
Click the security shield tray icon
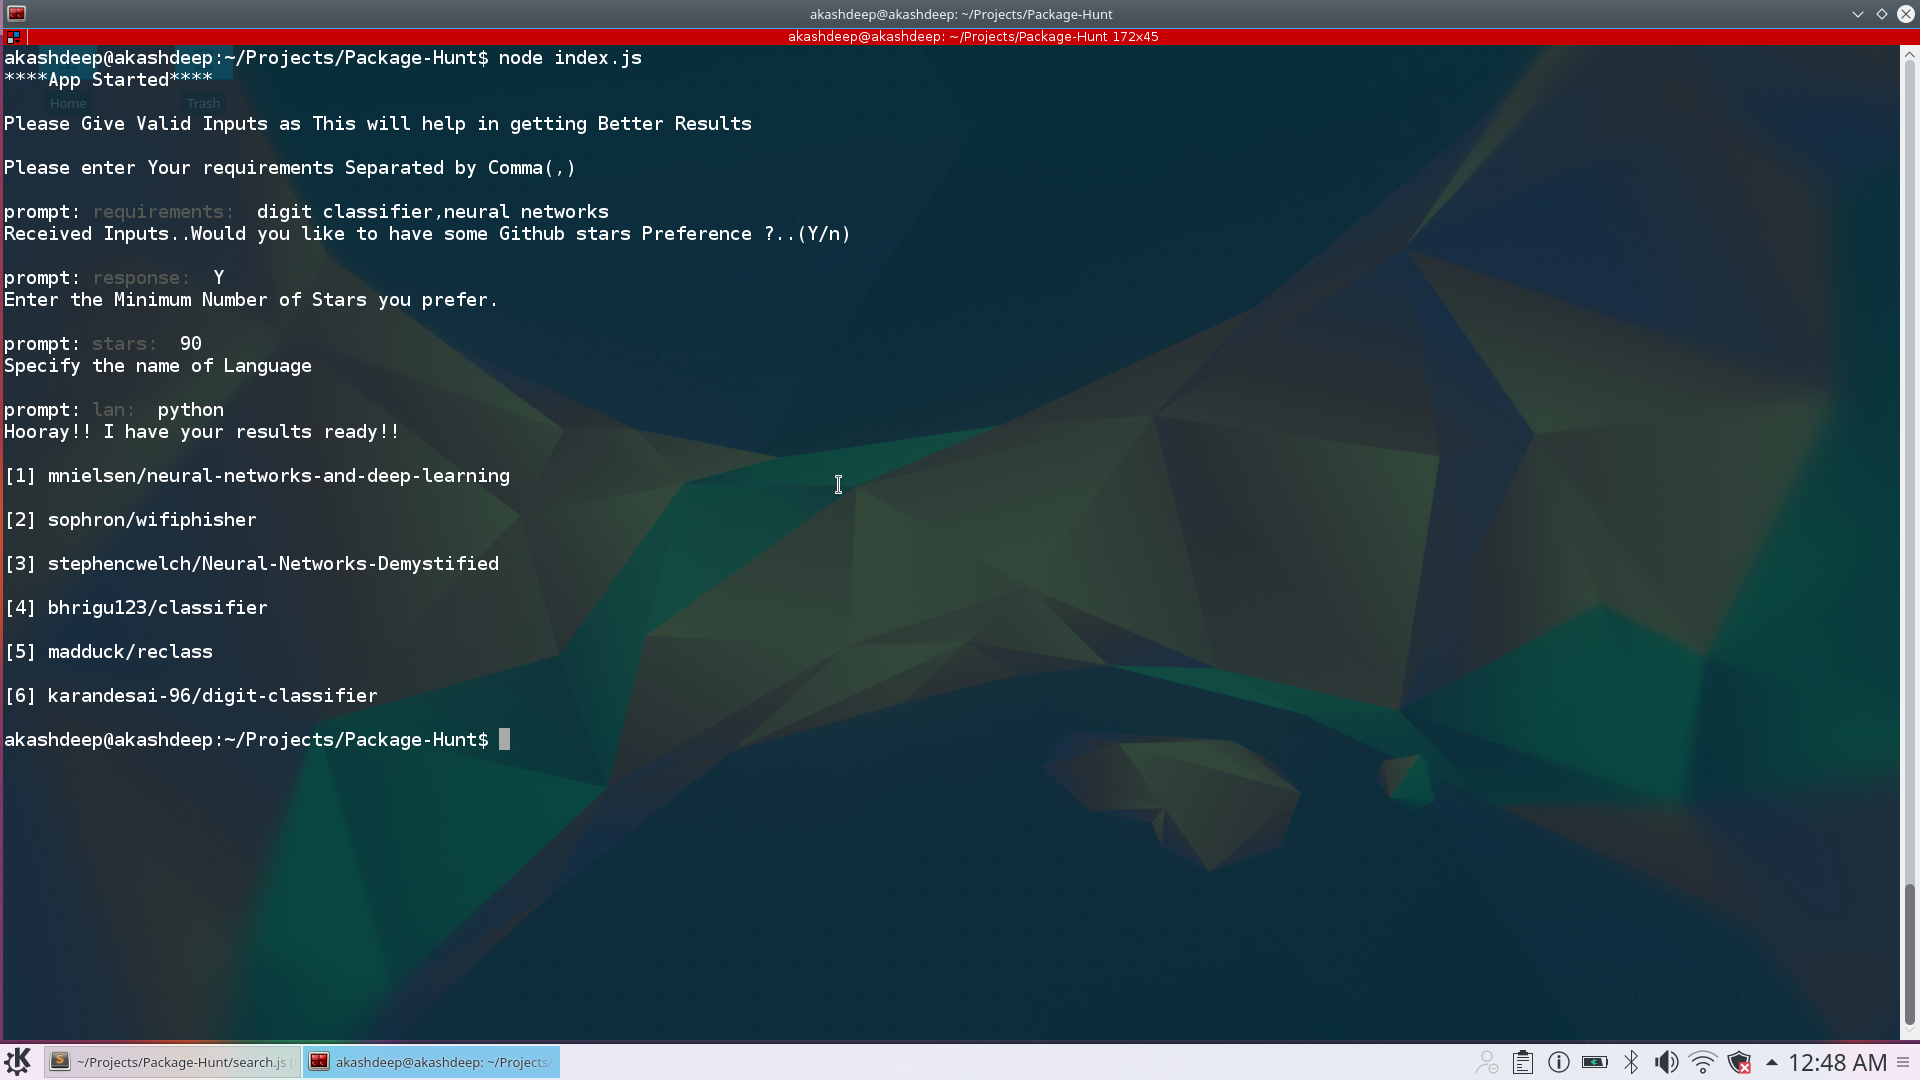point(1739,1062)
